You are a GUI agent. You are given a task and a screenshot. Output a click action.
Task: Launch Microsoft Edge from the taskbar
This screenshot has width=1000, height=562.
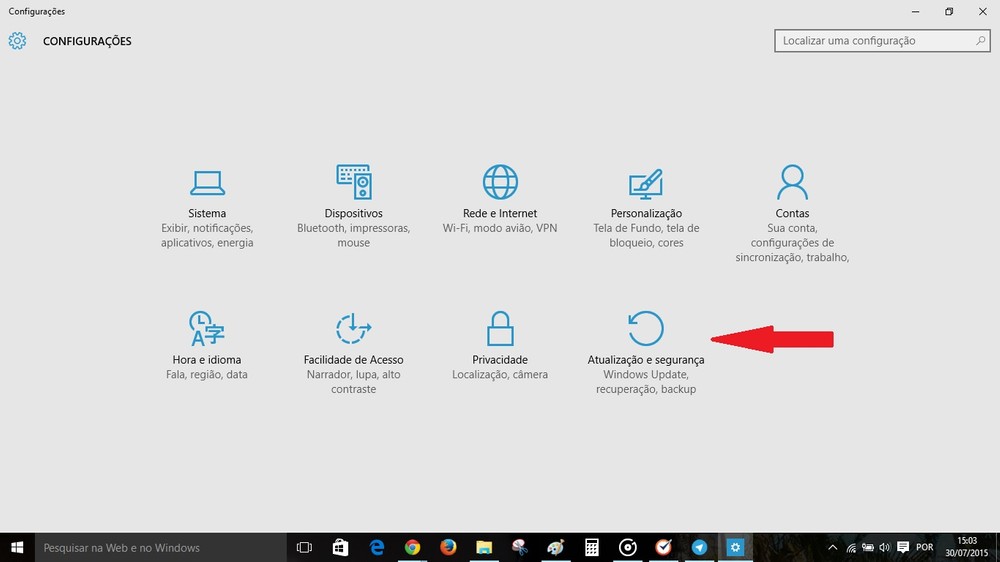click(x=377, y=547)
